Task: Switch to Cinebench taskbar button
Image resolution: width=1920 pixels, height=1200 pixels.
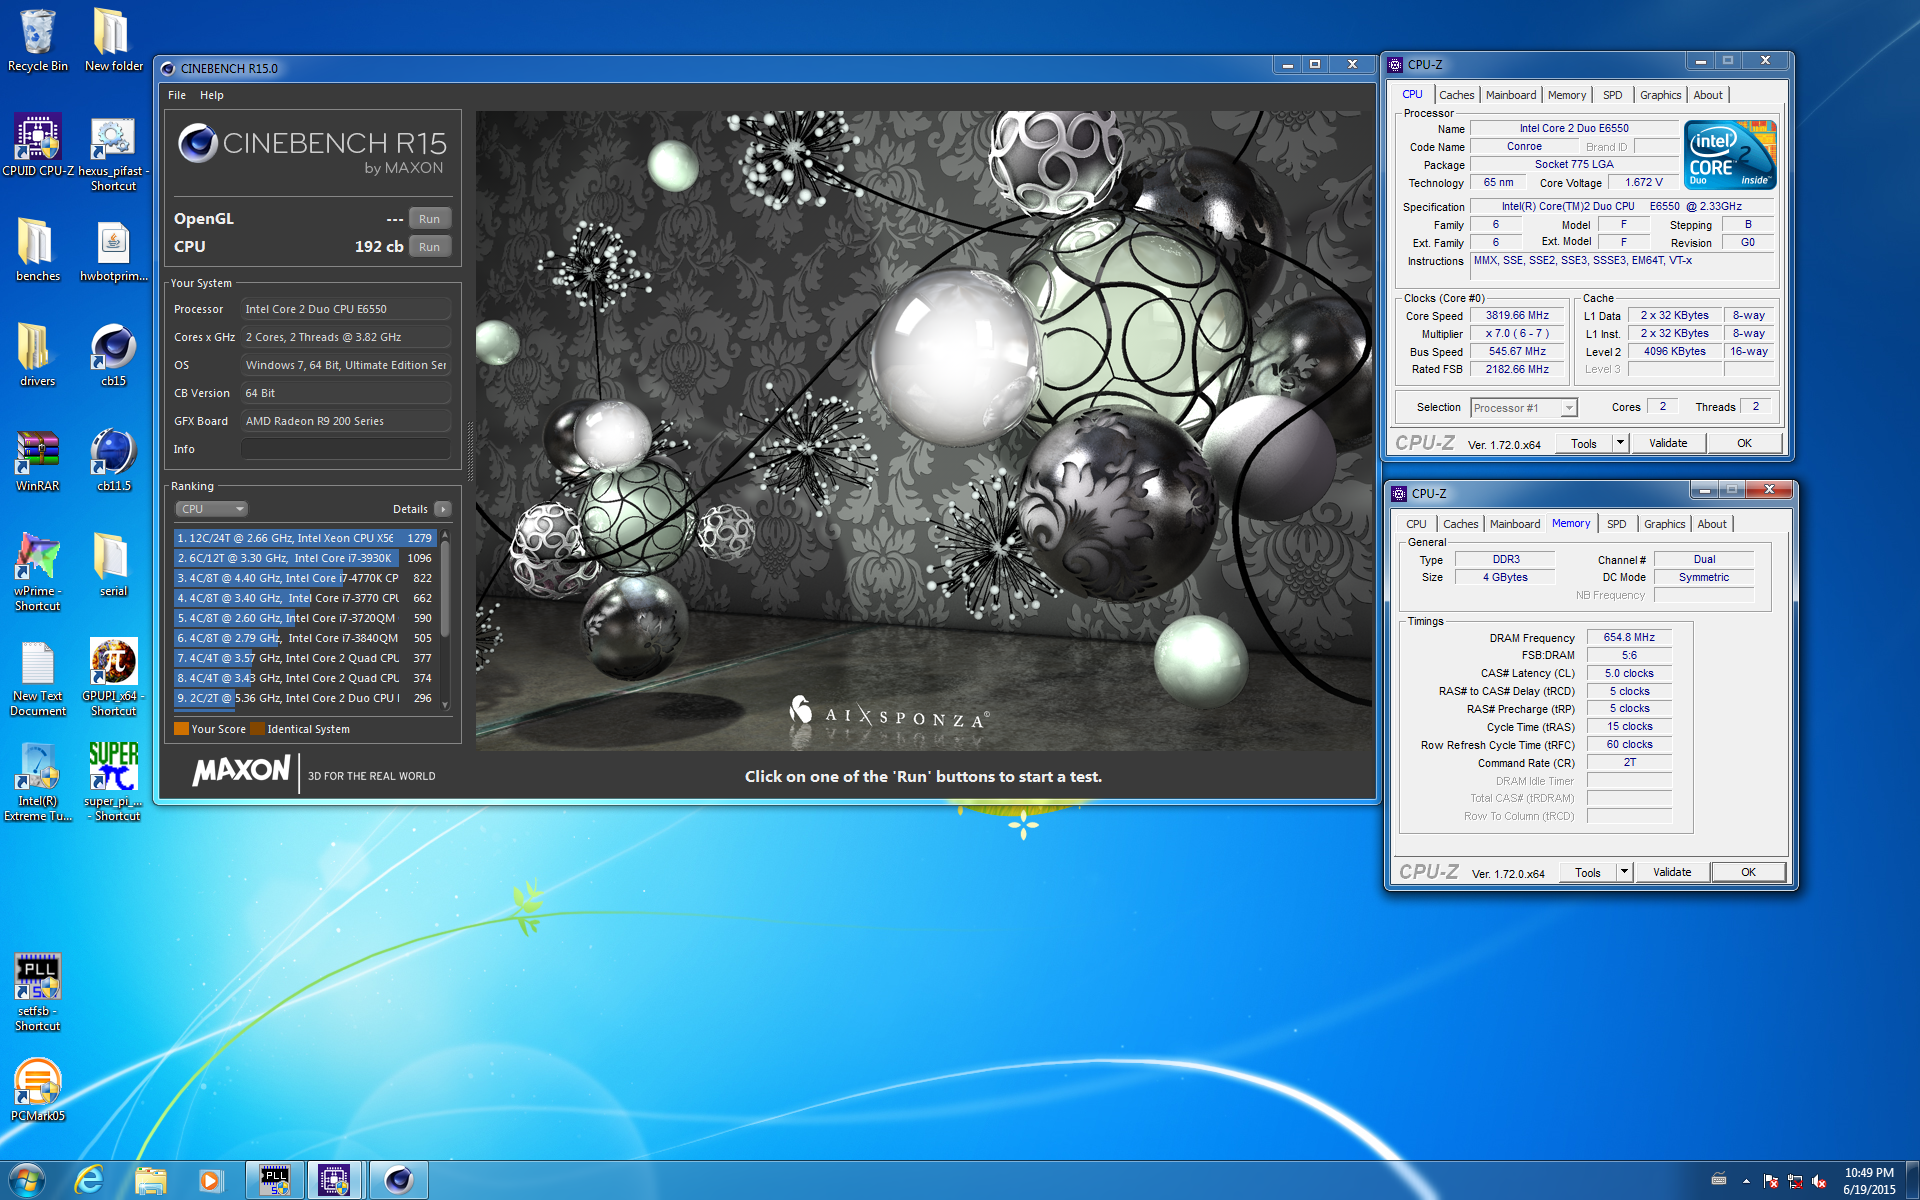Action: coord(398,1180)
